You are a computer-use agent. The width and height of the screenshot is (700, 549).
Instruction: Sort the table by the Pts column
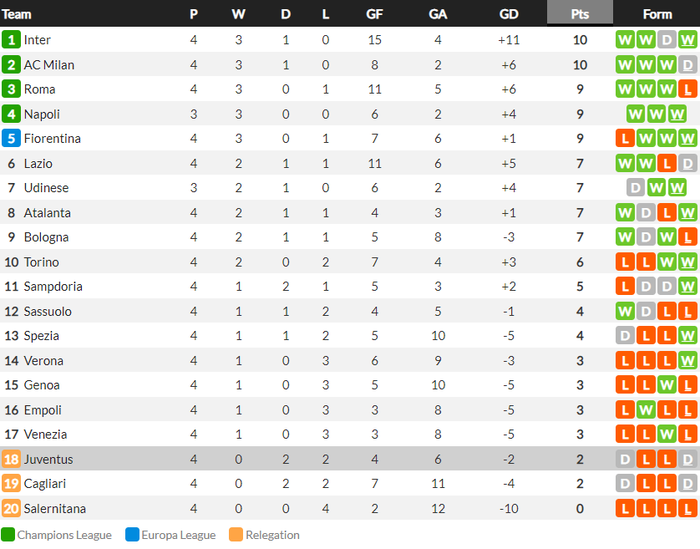(x=579, y=14)
